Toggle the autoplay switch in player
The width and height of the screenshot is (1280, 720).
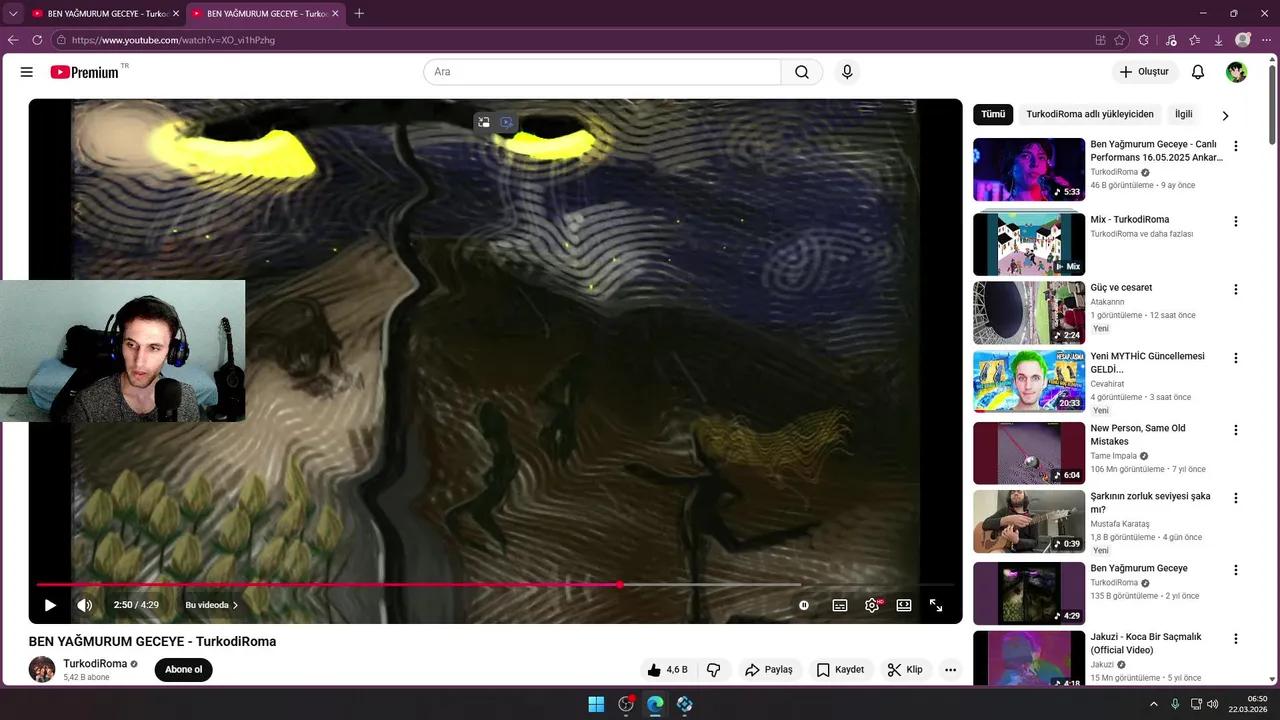click(x=804, y=605)
